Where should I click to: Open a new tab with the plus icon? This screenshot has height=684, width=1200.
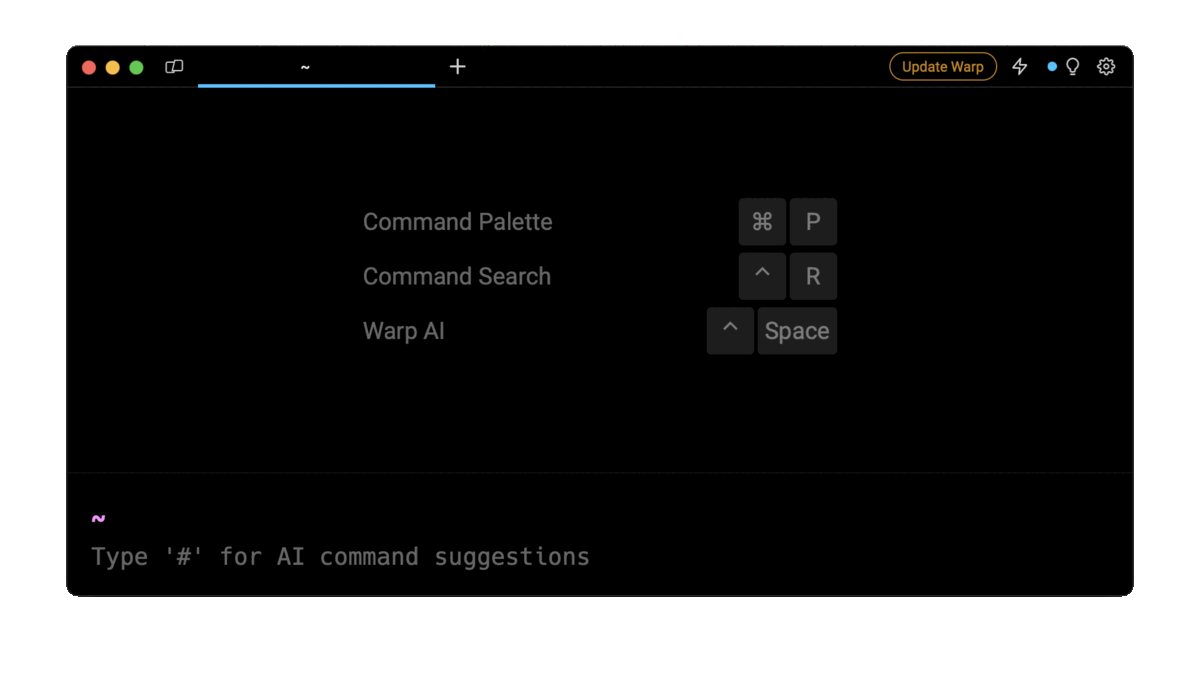[457, 66]
